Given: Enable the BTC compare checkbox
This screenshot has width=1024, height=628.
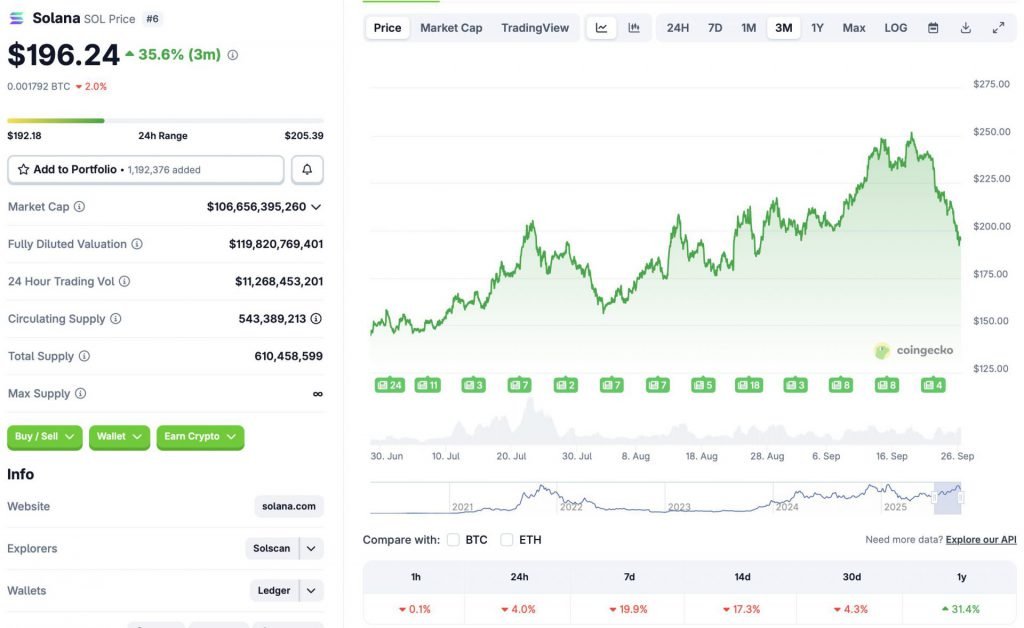Looking at the screenshot, I should (x=453, y=540).
